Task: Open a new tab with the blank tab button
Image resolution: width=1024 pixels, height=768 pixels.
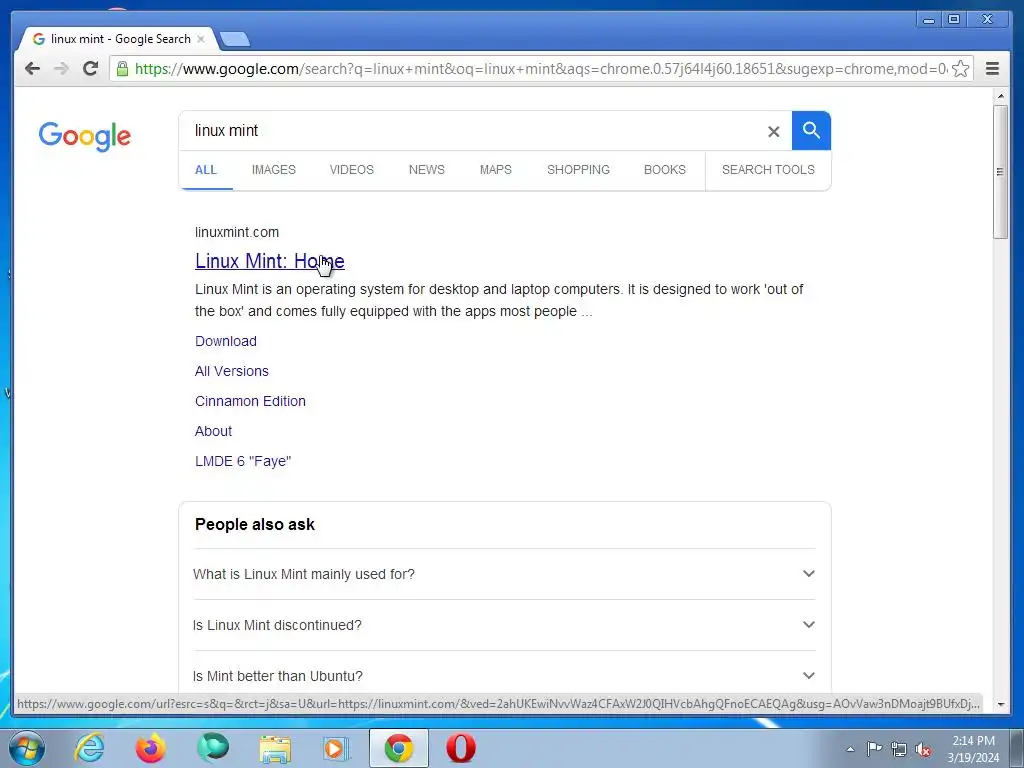Action: pos(234,39)
